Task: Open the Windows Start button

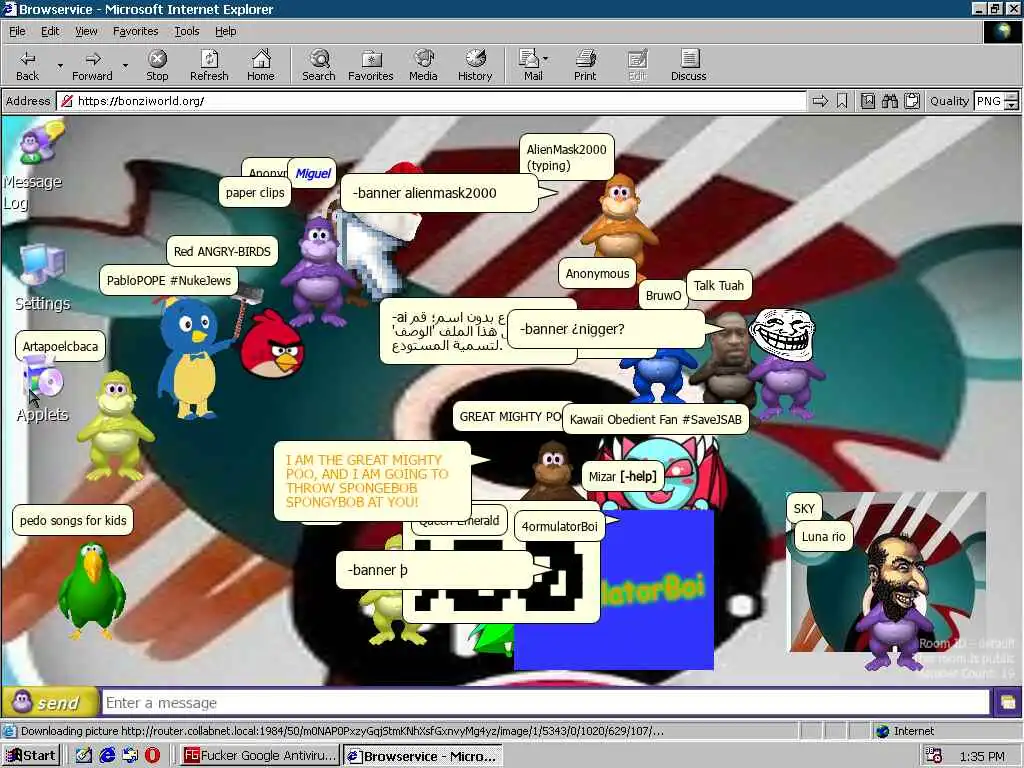Action: pos(31,756)
